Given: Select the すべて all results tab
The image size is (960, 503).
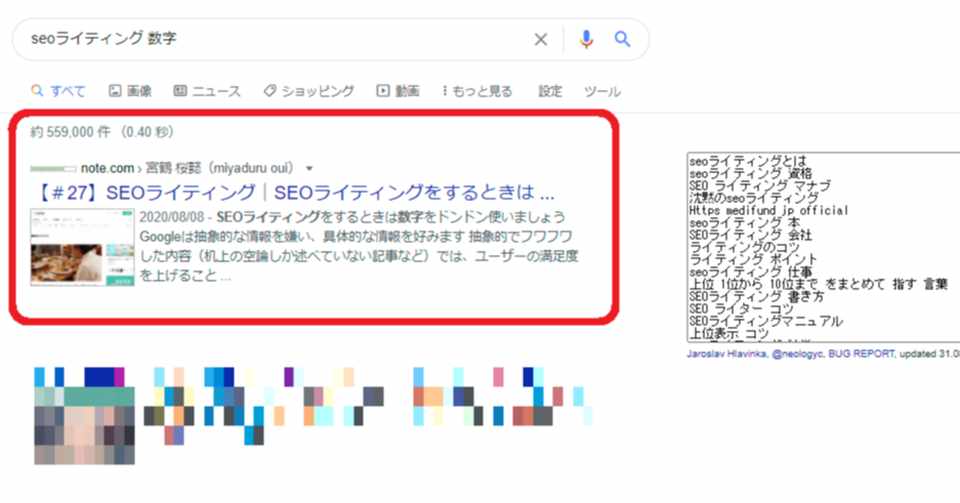Looking at the screenshot, I should 58,91.
